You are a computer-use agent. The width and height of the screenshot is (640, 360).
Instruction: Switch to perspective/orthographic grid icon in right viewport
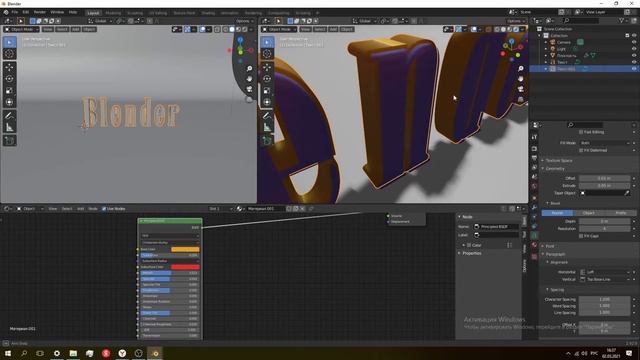point(520,99)
